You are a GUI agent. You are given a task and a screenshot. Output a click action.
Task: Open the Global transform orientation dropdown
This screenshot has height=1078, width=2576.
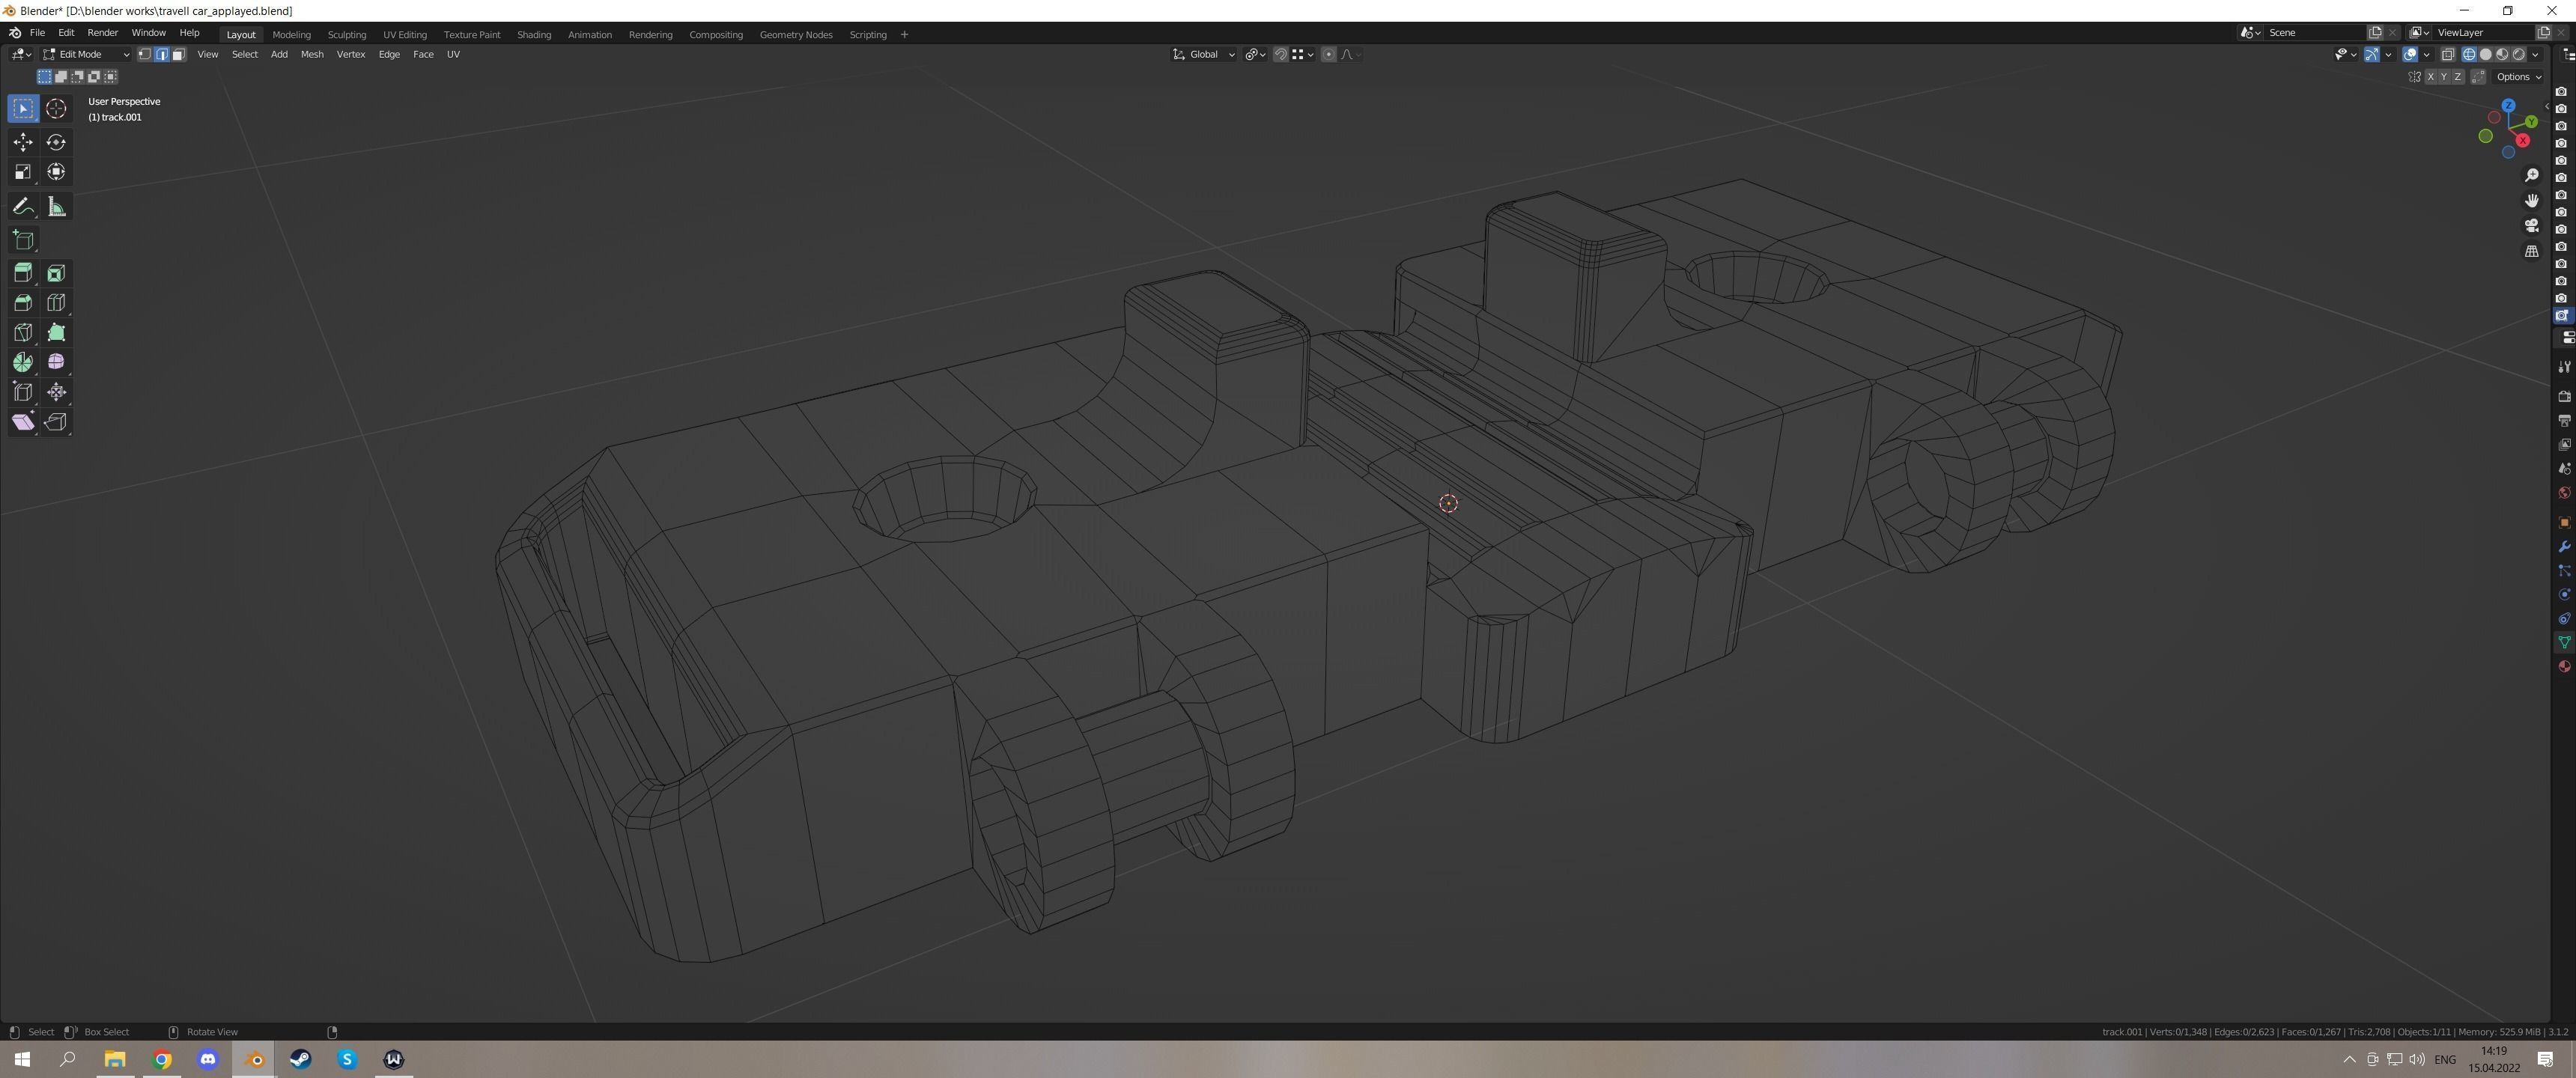[1204, 54]
